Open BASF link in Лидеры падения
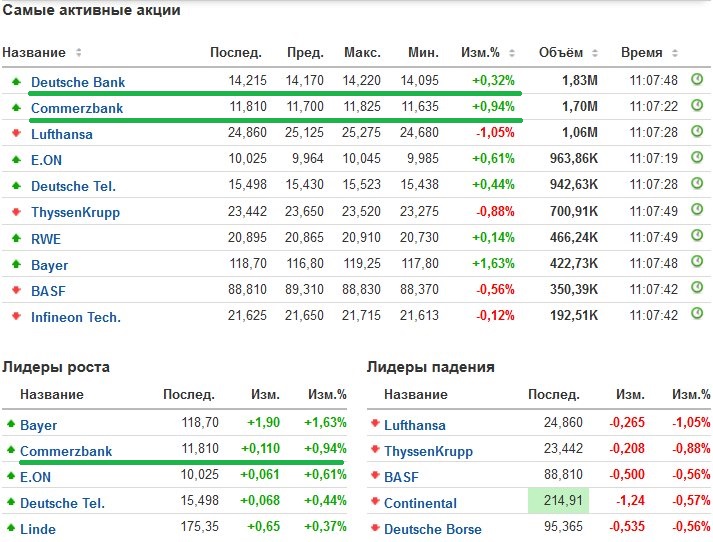The image size is (713, 542). pos(401,477)
